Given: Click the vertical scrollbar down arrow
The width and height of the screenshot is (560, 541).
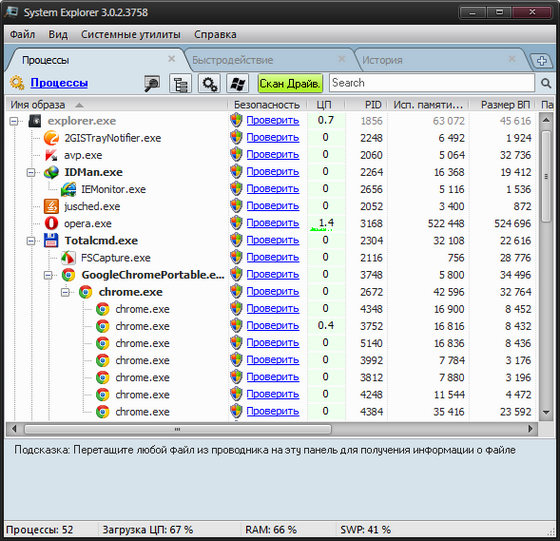Looking at the screenshot, I should pyautogui.click(x=546, y=412).
